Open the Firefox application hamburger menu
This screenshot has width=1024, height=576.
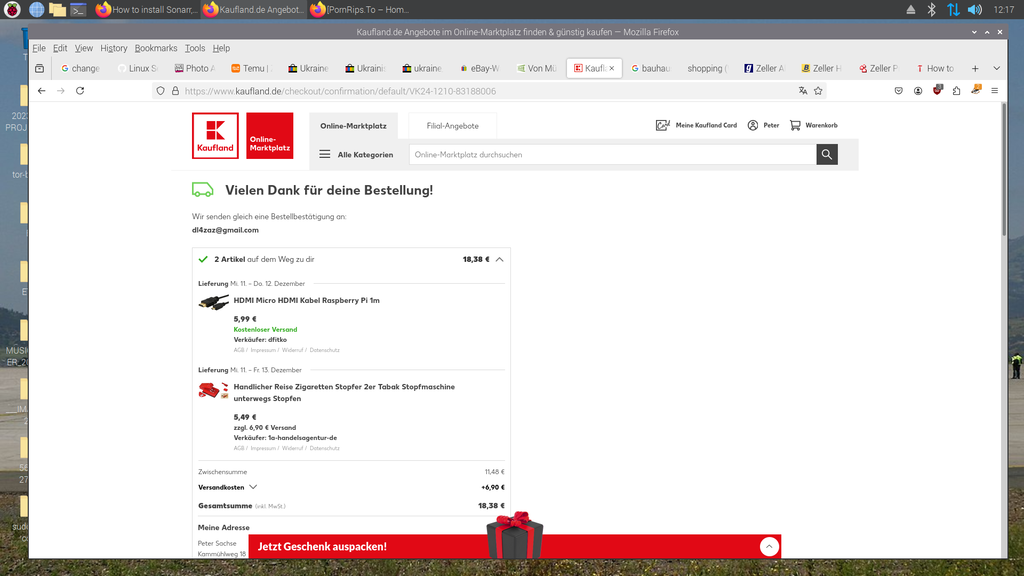[995, 91]
